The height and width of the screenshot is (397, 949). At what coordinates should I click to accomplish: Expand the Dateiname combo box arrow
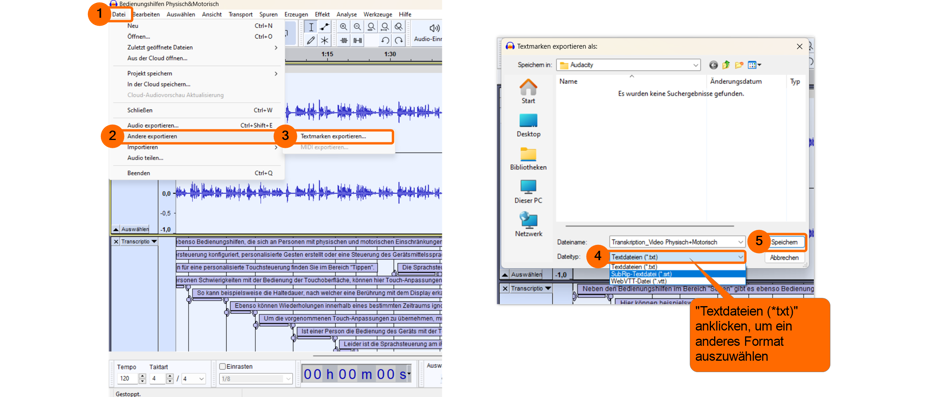pos(741,242)
